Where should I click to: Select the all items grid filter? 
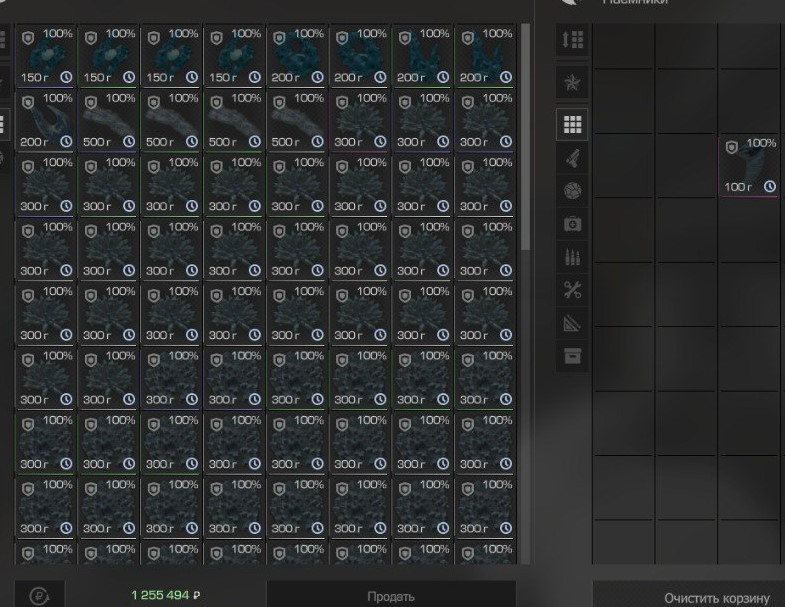573,124
